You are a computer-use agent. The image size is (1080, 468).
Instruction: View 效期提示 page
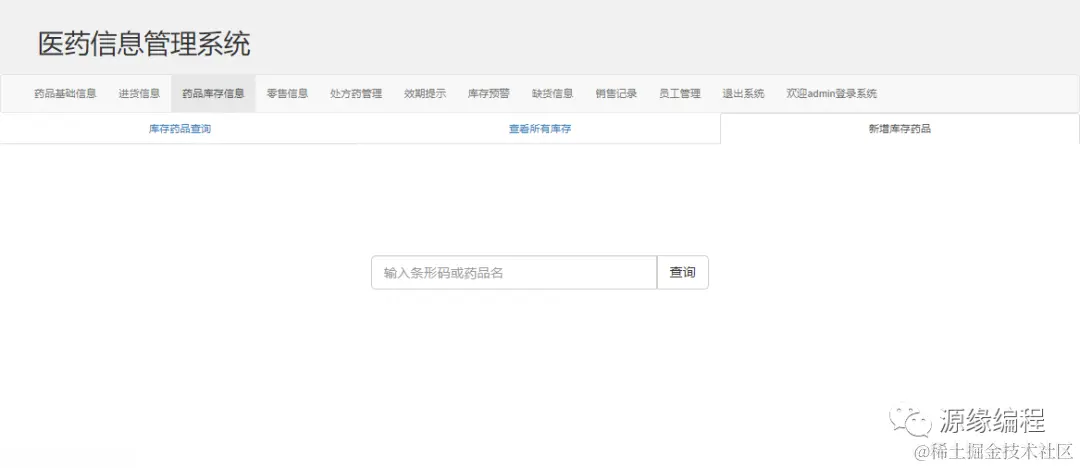point(425,94)
